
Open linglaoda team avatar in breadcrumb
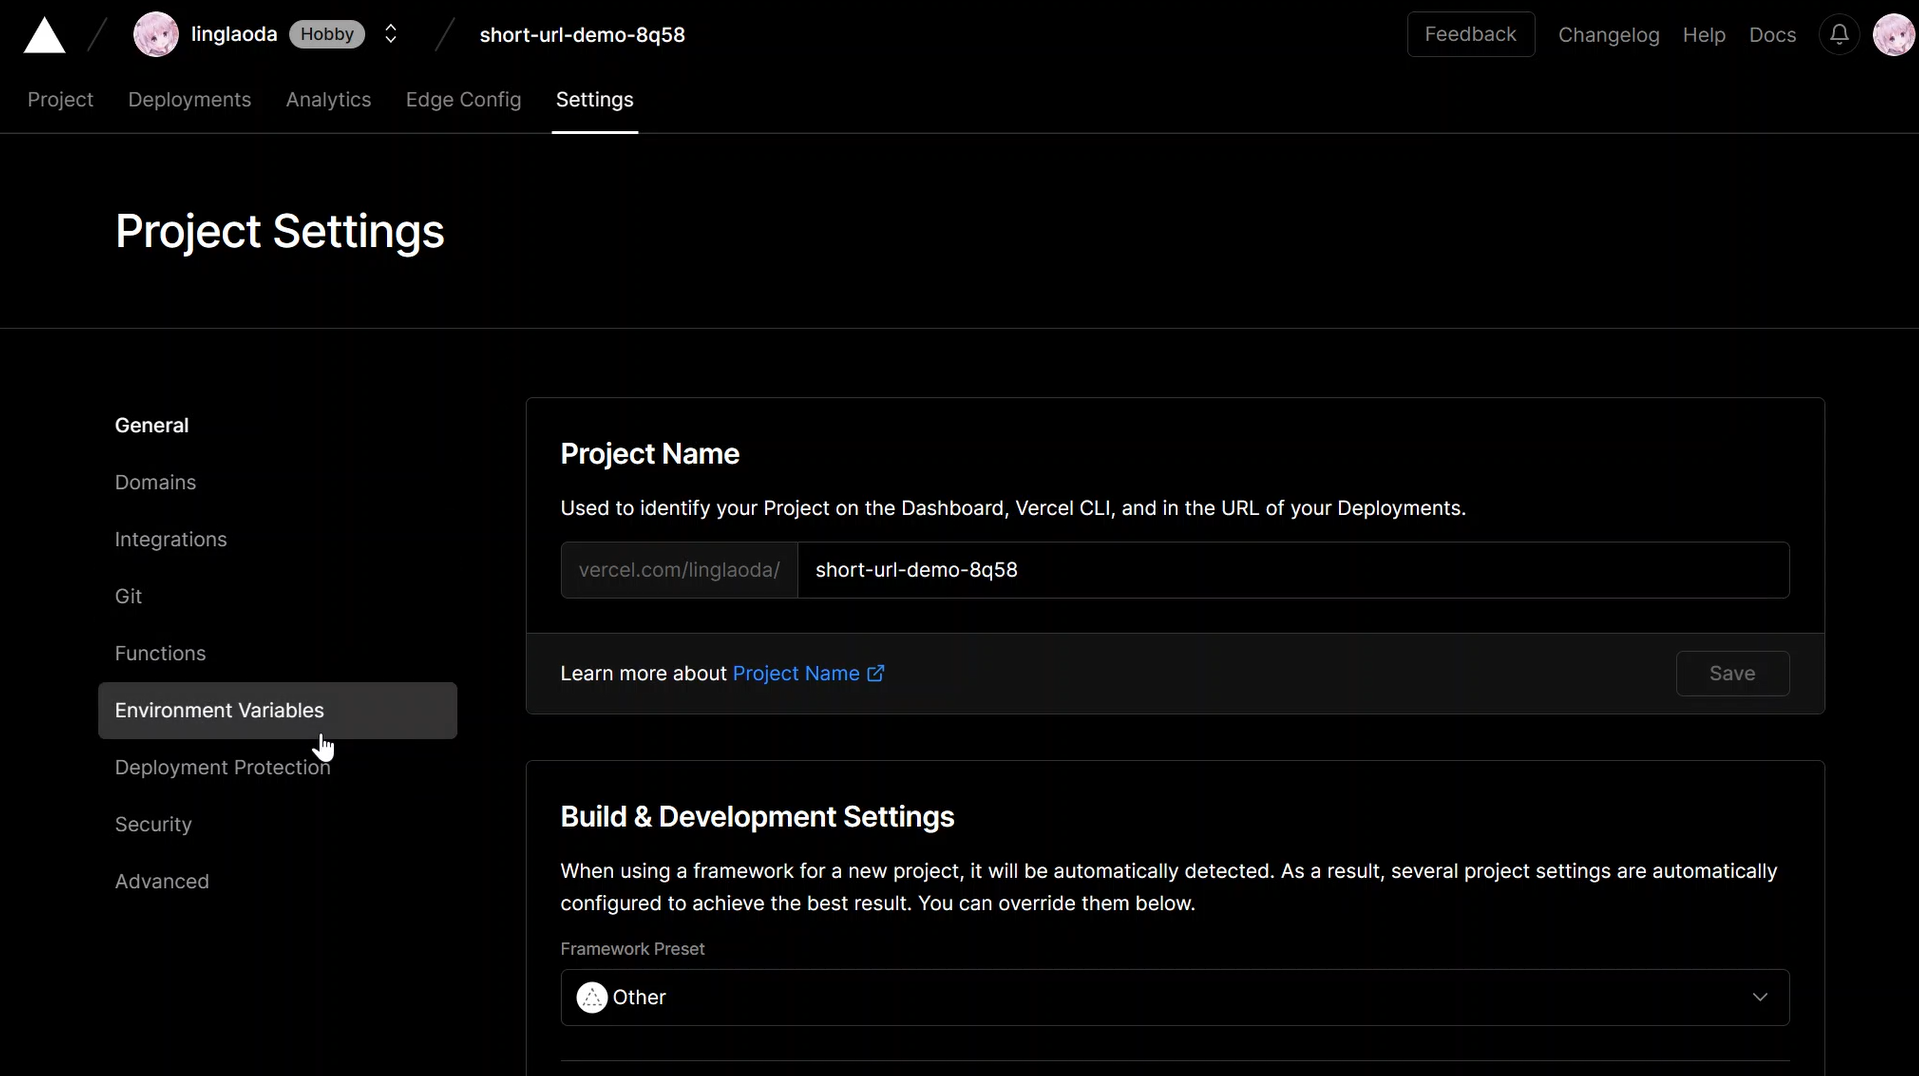[156, 35]
